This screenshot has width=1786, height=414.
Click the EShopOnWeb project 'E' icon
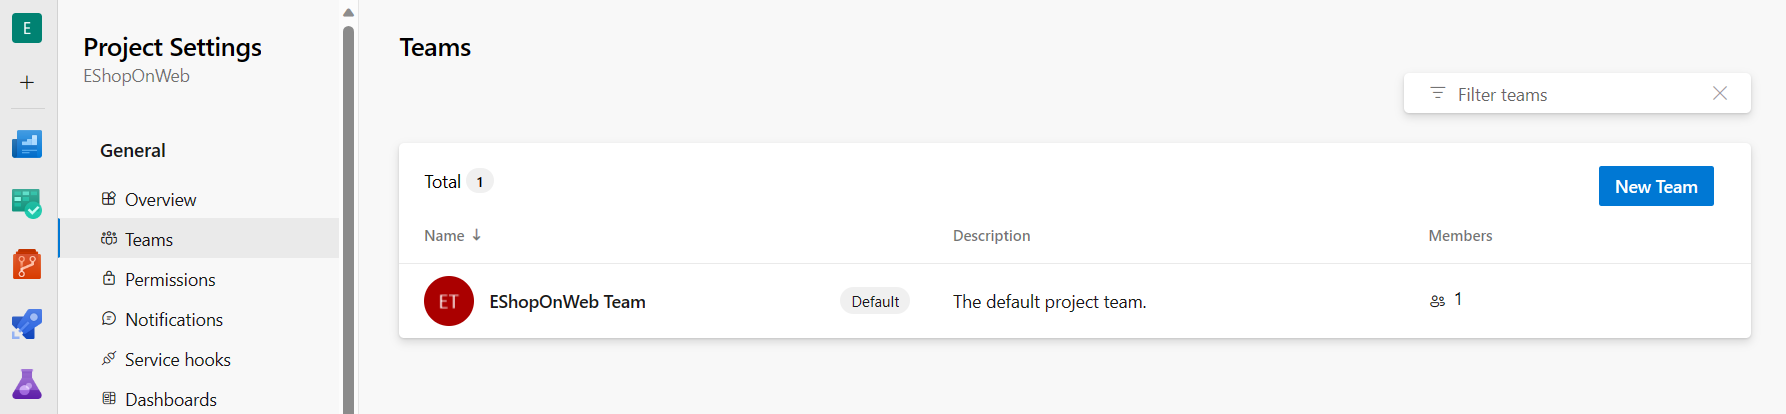(27, 28)
